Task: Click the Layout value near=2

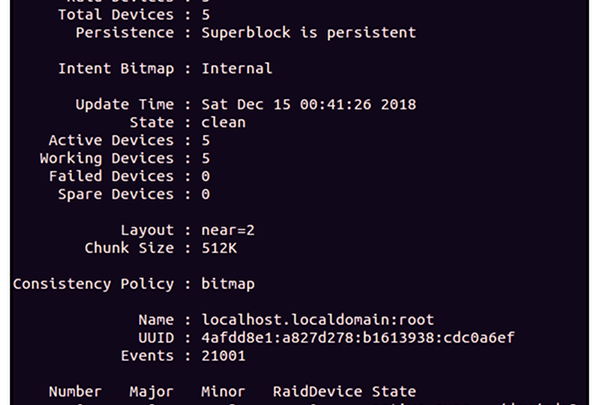Action: click(228, 230)
